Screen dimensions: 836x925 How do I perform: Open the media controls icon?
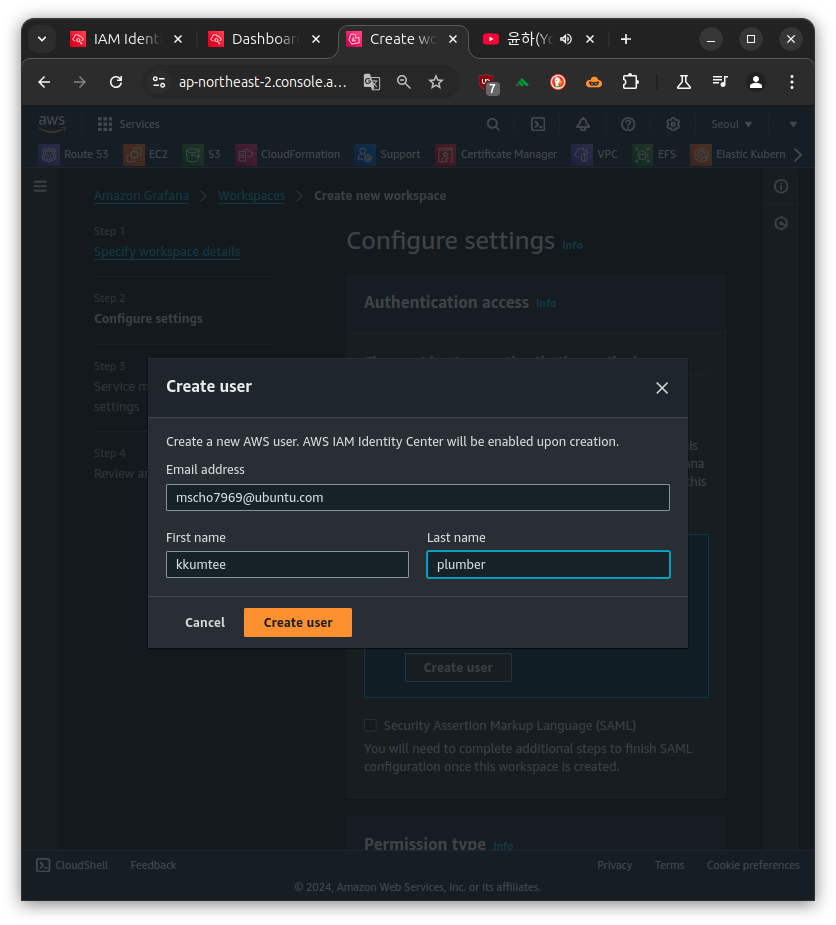(720, 82)
